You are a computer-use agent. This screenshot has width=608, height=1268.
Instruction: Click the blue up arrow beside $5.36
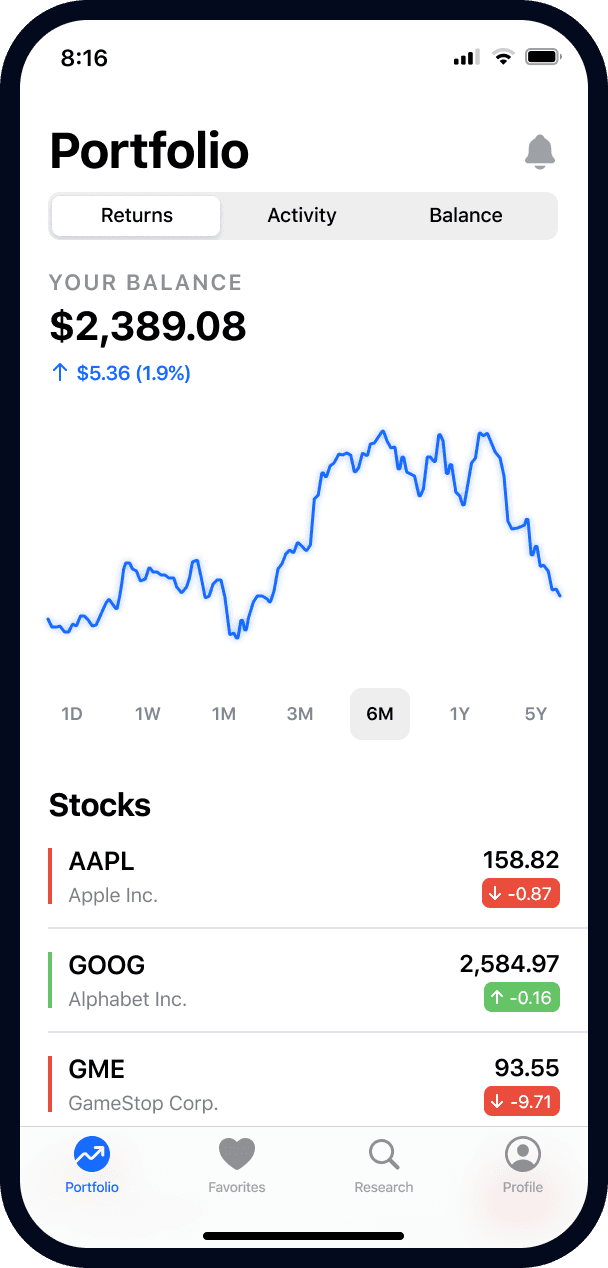(x=59, y=372)
